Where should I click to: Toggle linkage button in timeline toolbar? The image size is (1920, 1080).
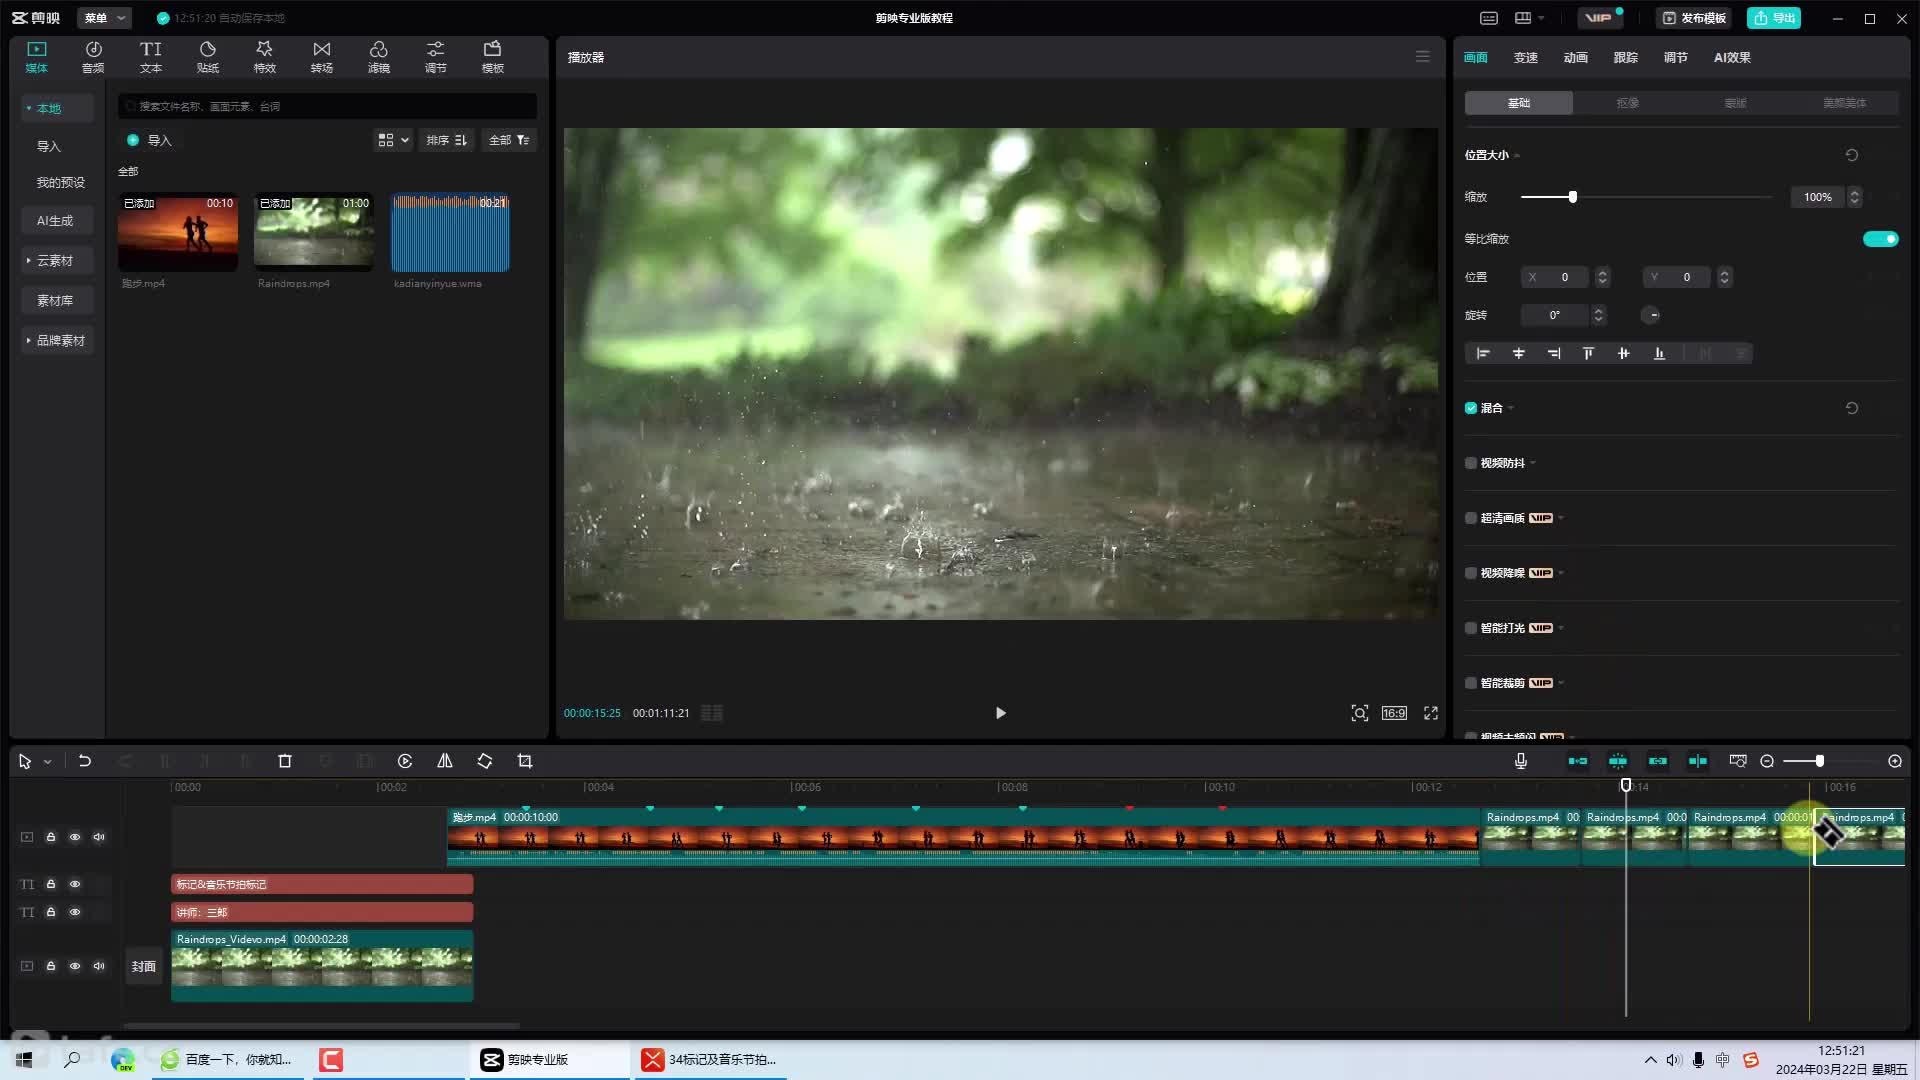pos(1658,761)
